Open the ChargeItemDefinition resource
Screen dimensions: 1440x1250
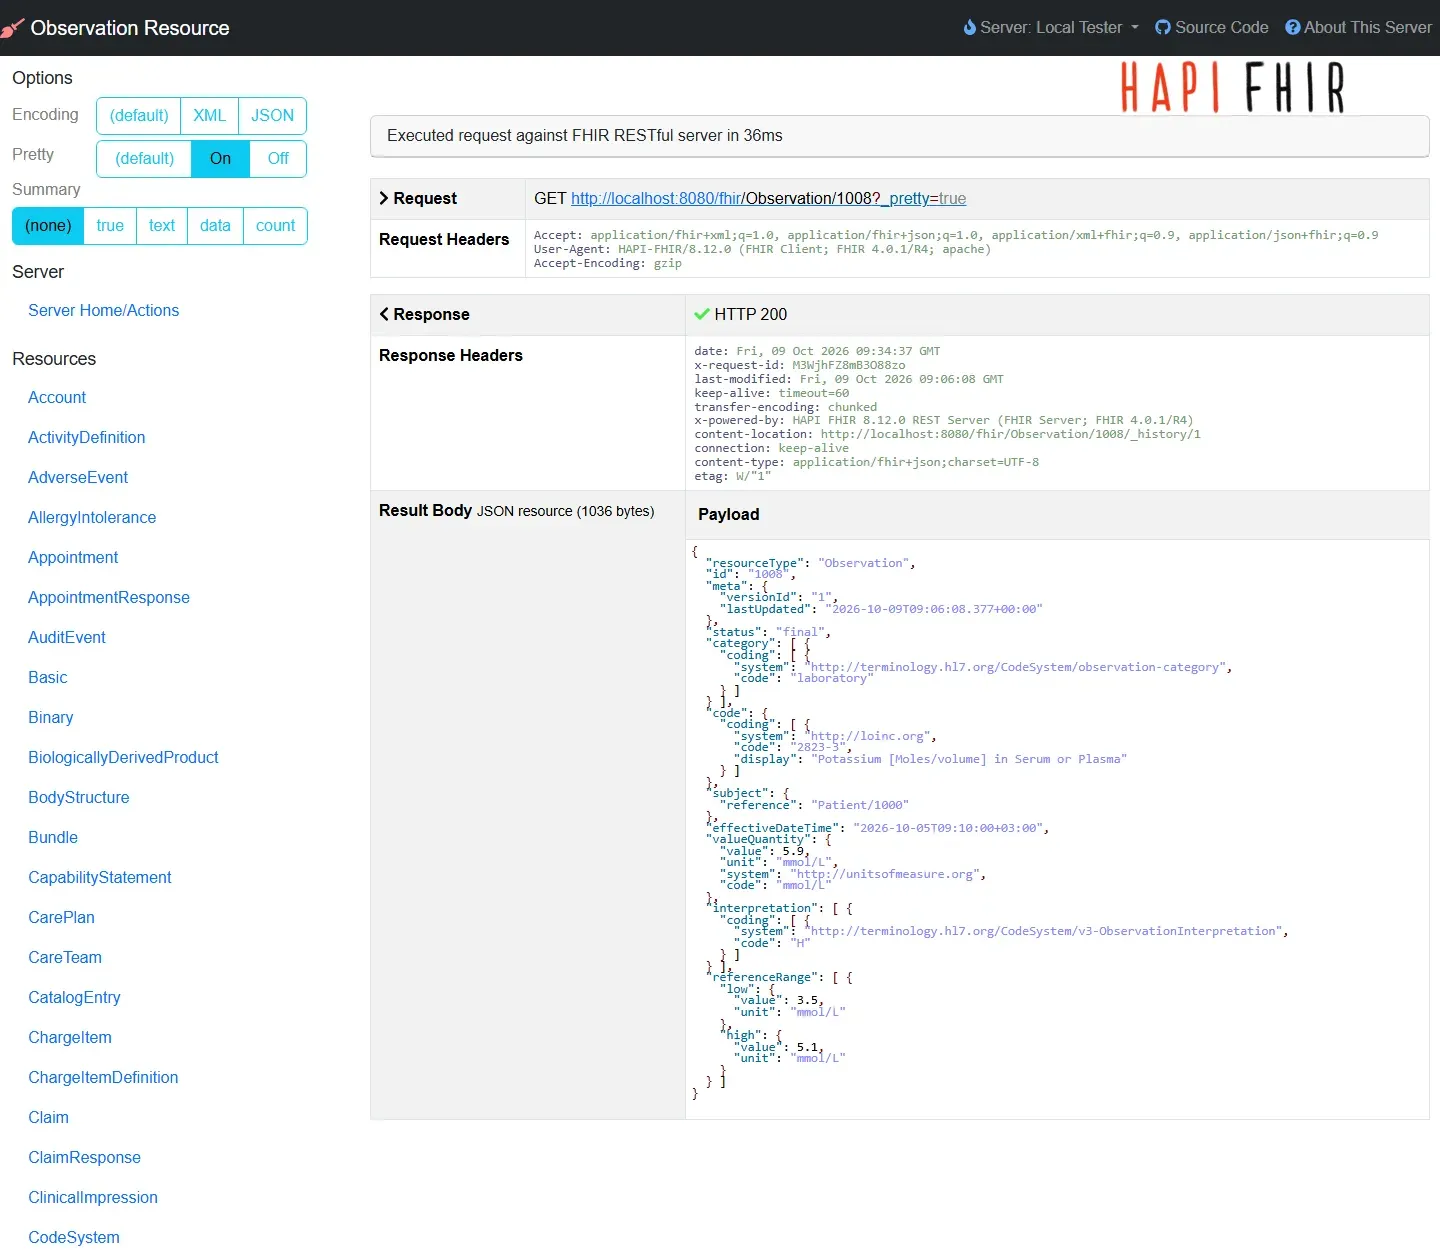tap(103, 1078)
